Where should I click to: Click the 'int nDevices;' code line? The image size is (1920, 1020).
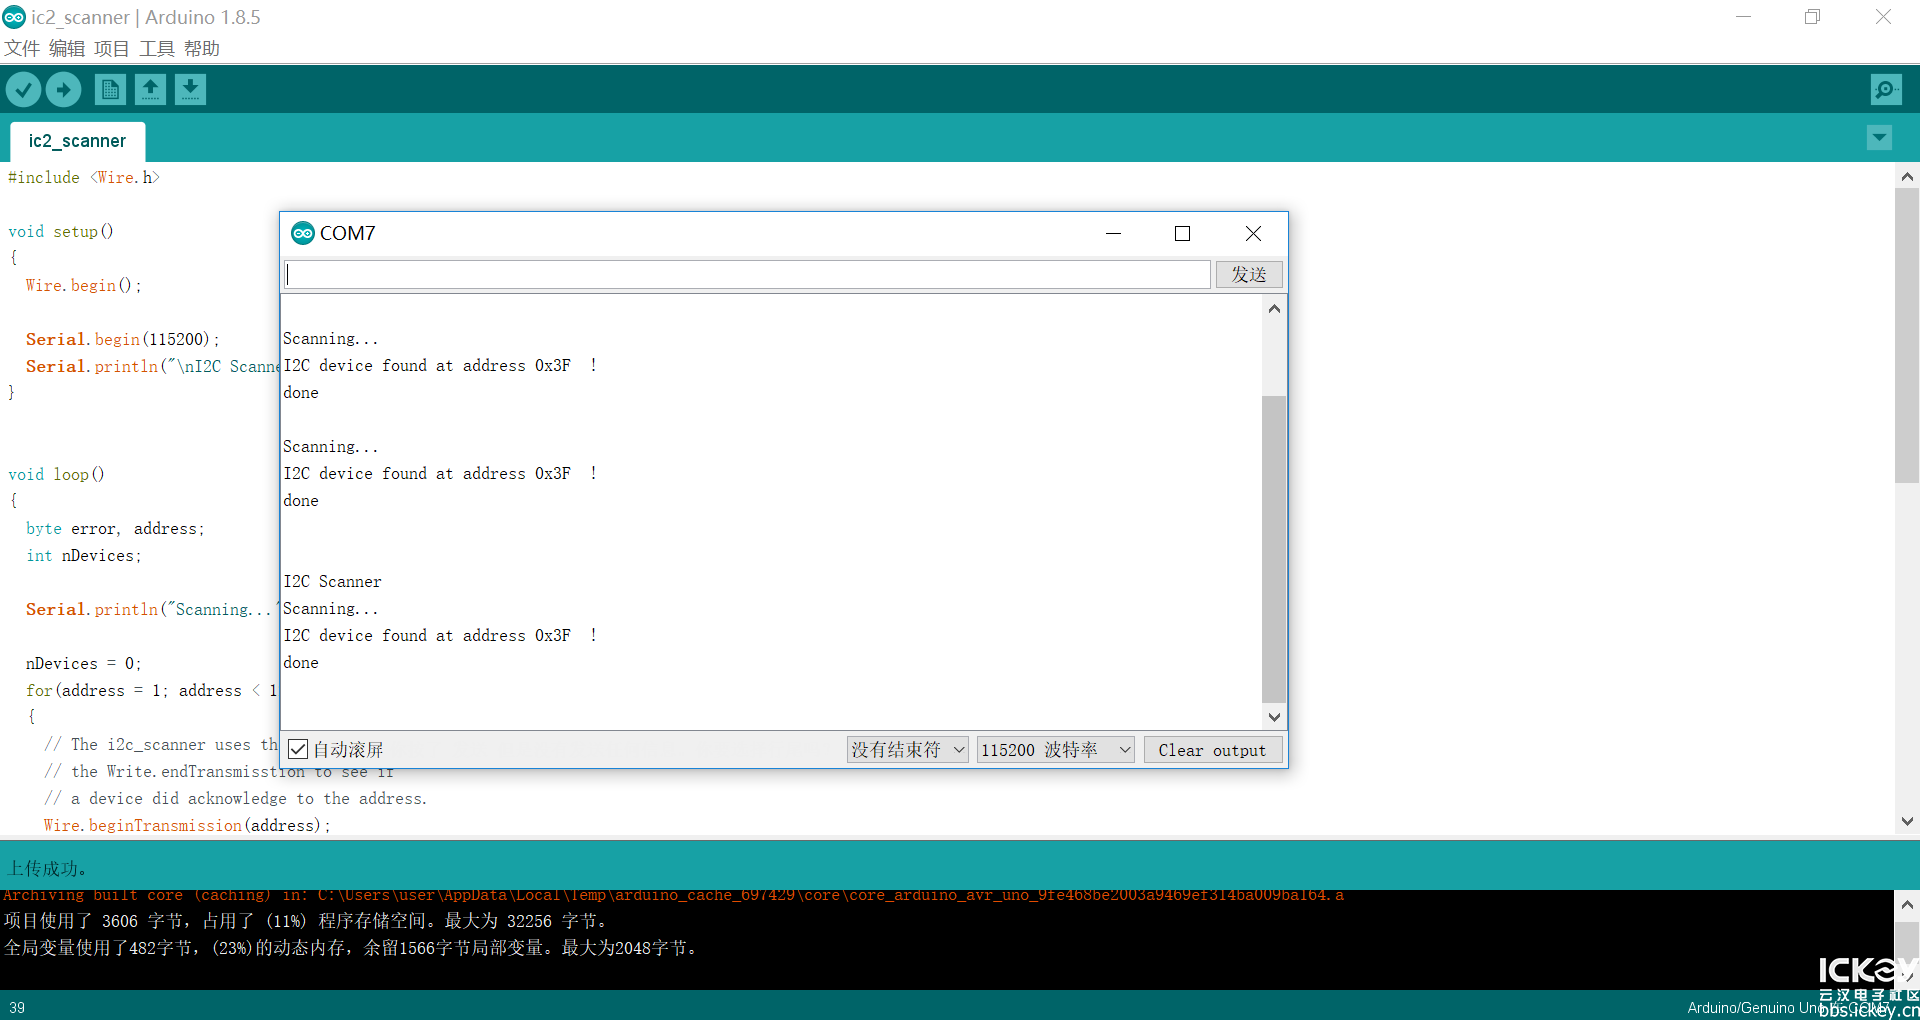pyautogui.click(x=84, y=555)
